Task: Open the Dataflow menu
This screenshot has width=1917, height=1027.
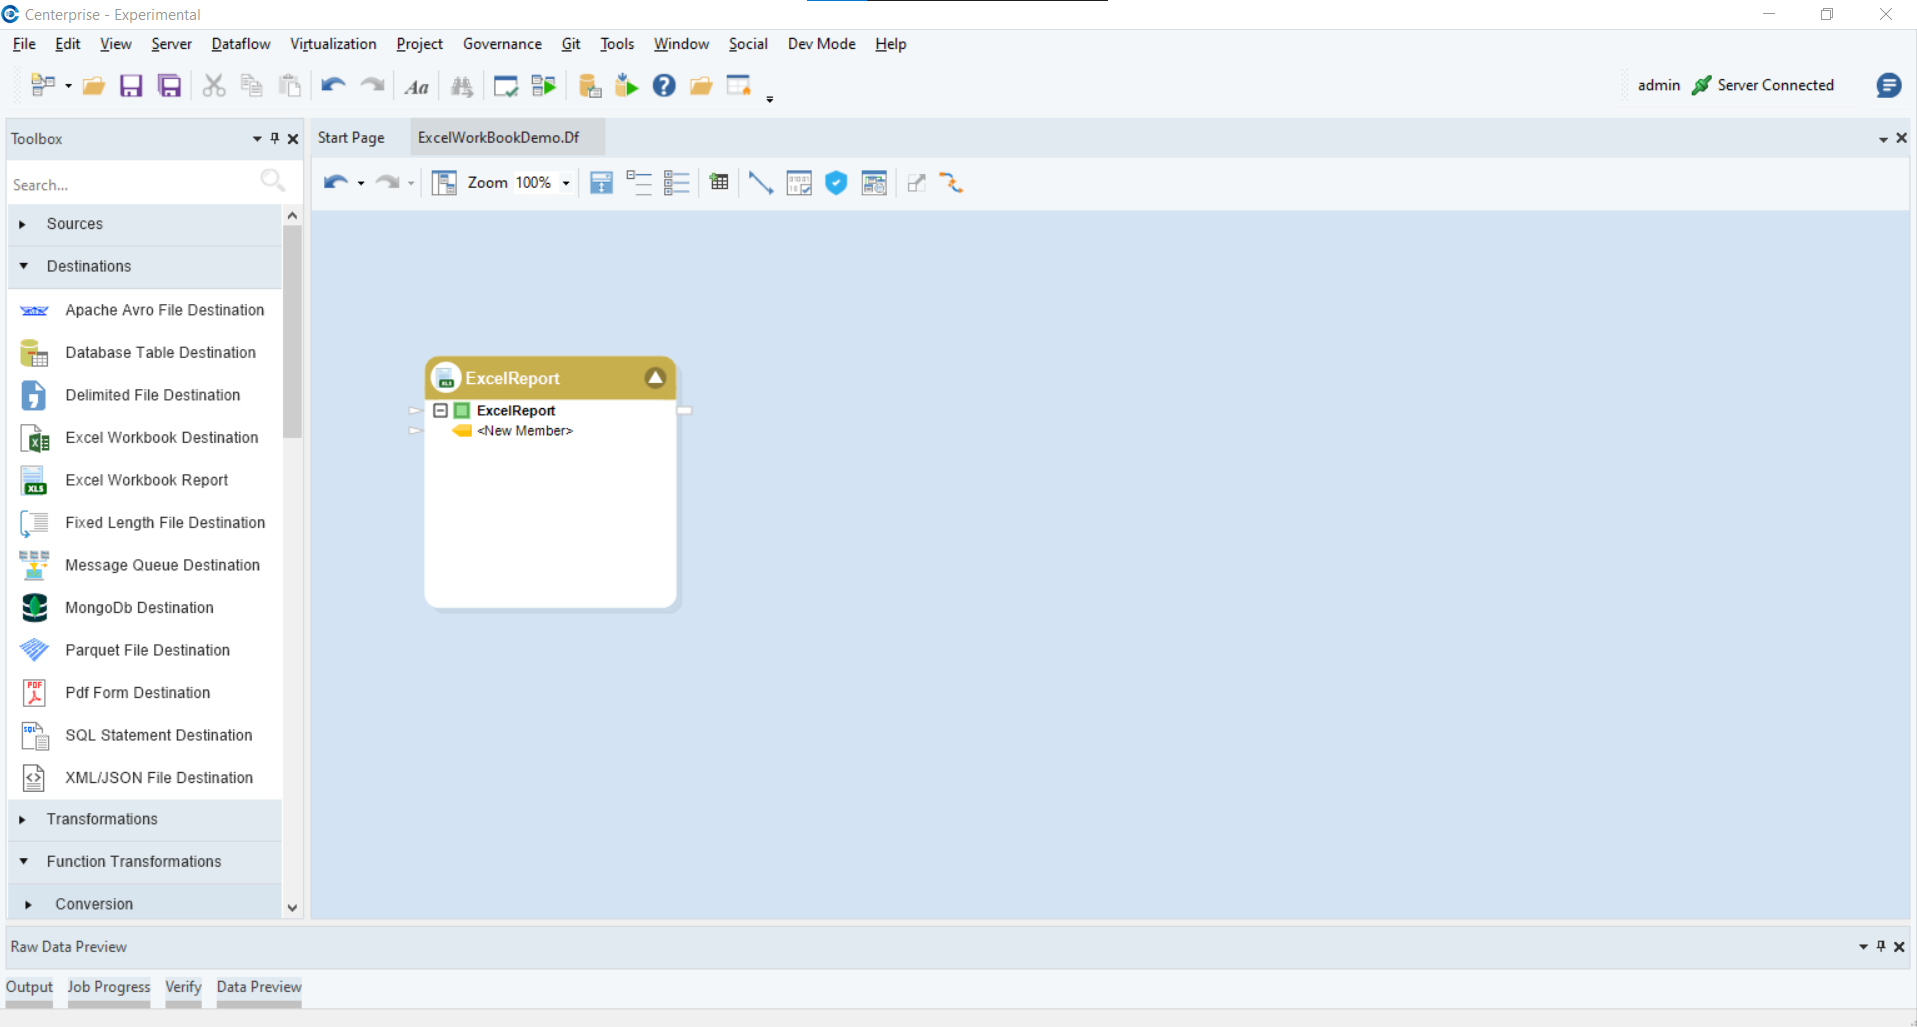Action: (240, 44)
